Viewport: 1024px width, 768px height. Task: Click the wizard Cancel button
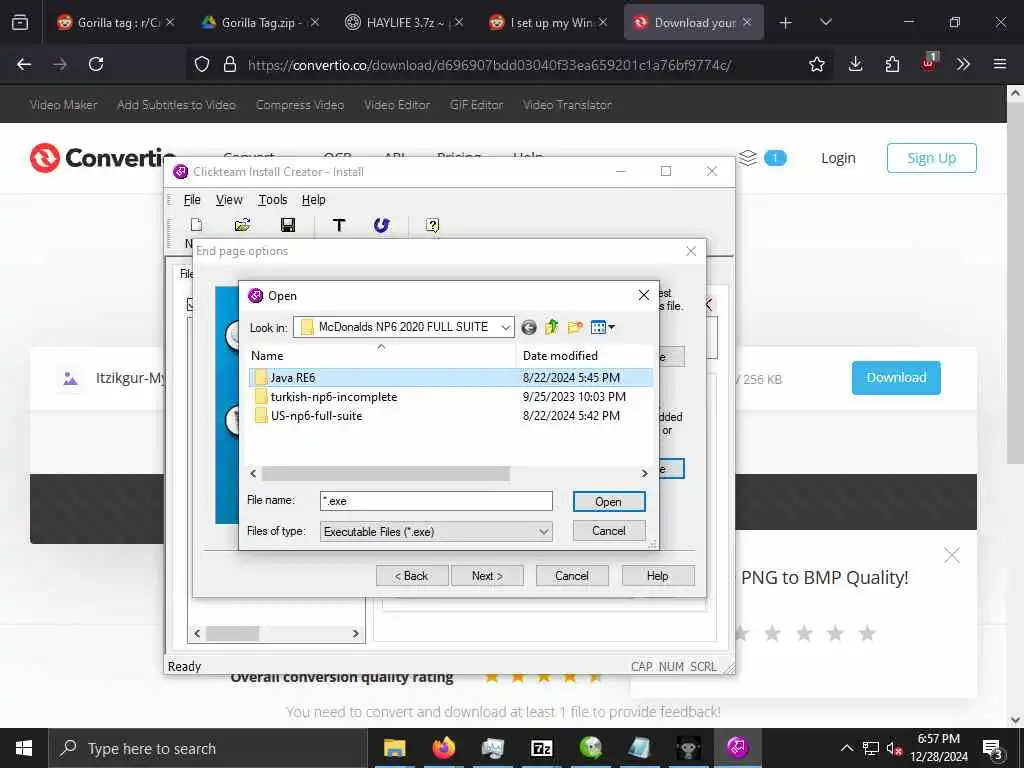point(572,575)
